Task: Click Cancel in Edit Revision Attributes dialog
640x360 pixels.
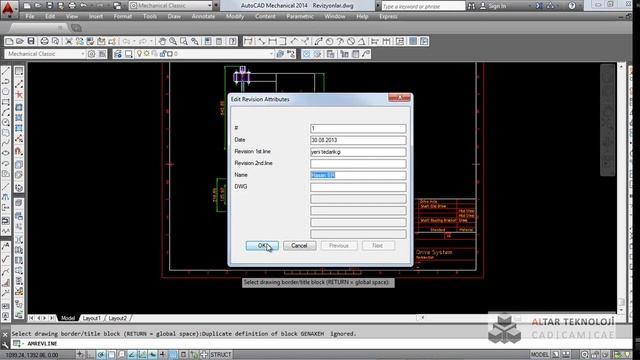Action: pyautogui.click(x=299, y=246)
